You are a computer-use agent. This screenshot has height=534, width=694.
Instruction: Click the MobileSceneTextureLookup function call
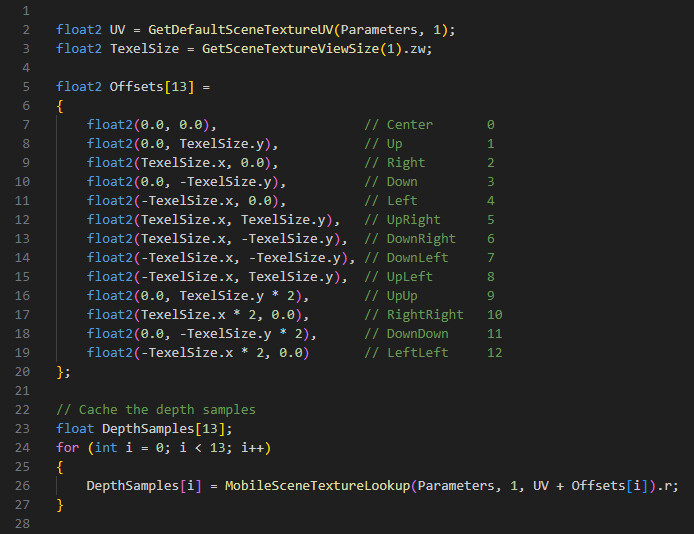click(x=316, y=486)
